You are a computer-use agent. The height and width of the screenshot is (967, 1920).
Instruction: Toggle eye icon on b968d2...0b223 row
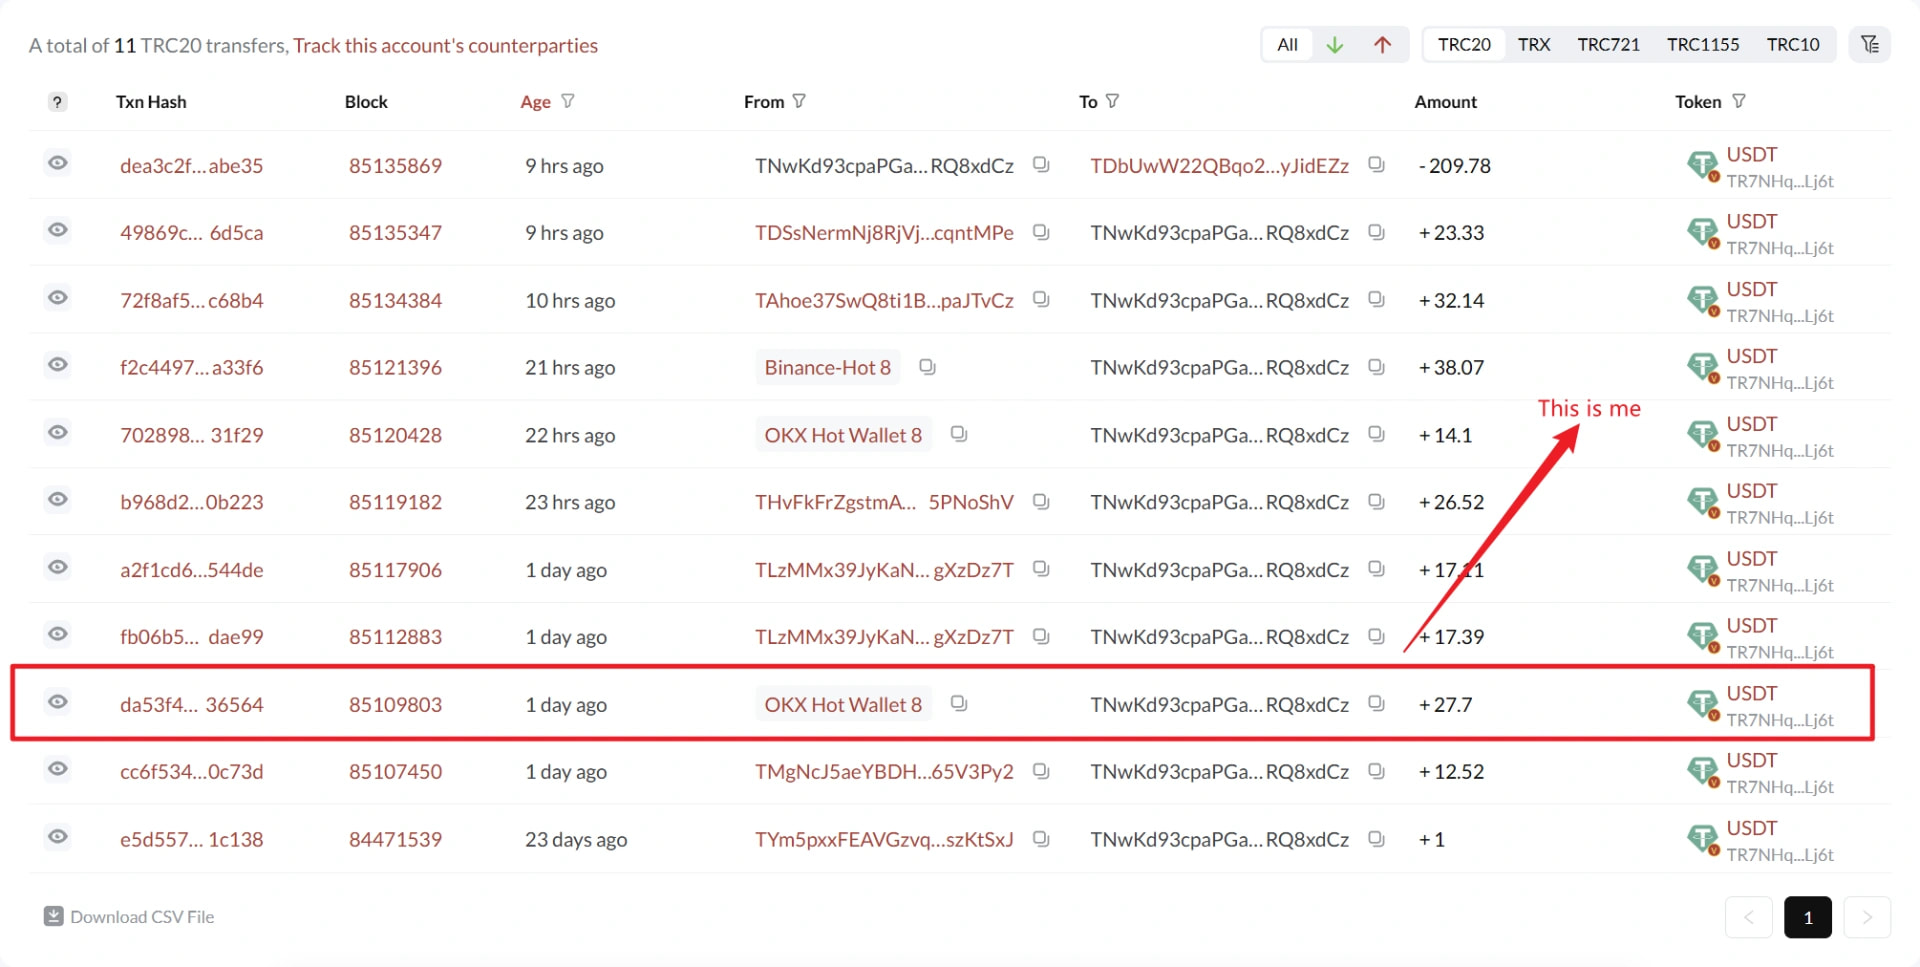coord(58,499)
